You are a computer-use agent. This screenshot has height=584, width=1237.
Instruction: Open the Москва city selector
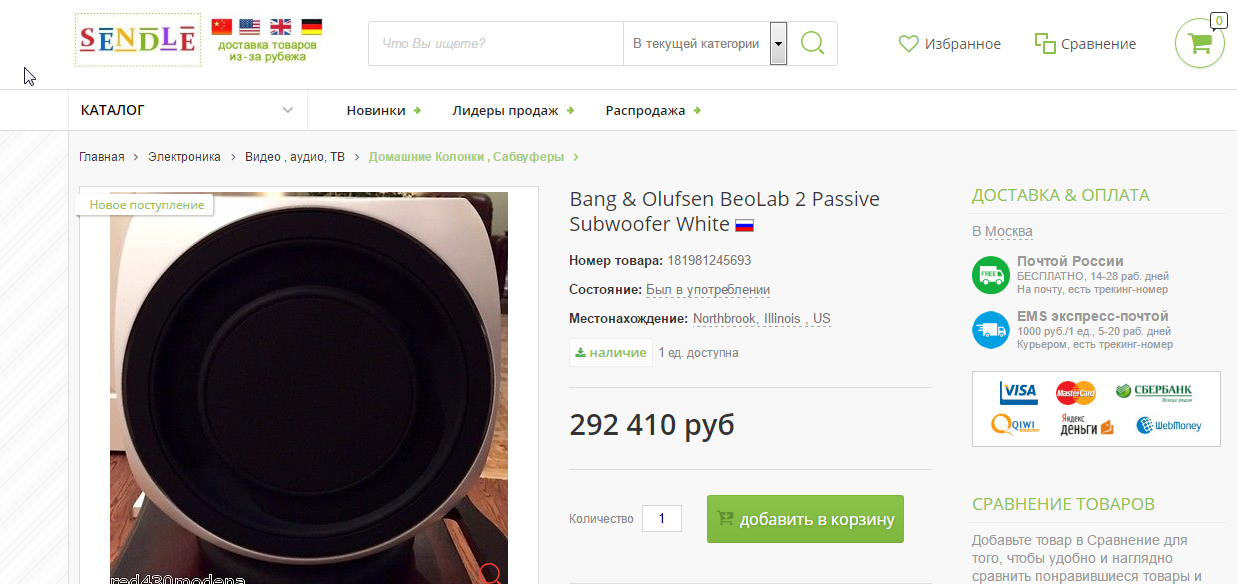[1008, 231]
